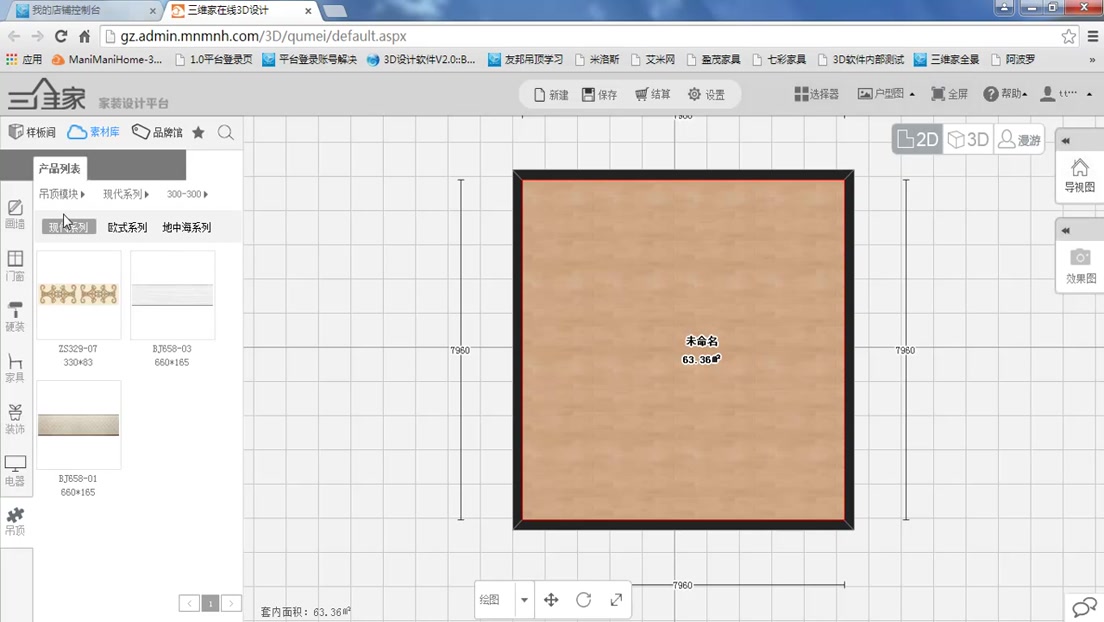The height and width of the screenshot is (622, 1104).
Task: Select the 吊顶 ceiling tool in sidebar
Action: coord(15,520)
